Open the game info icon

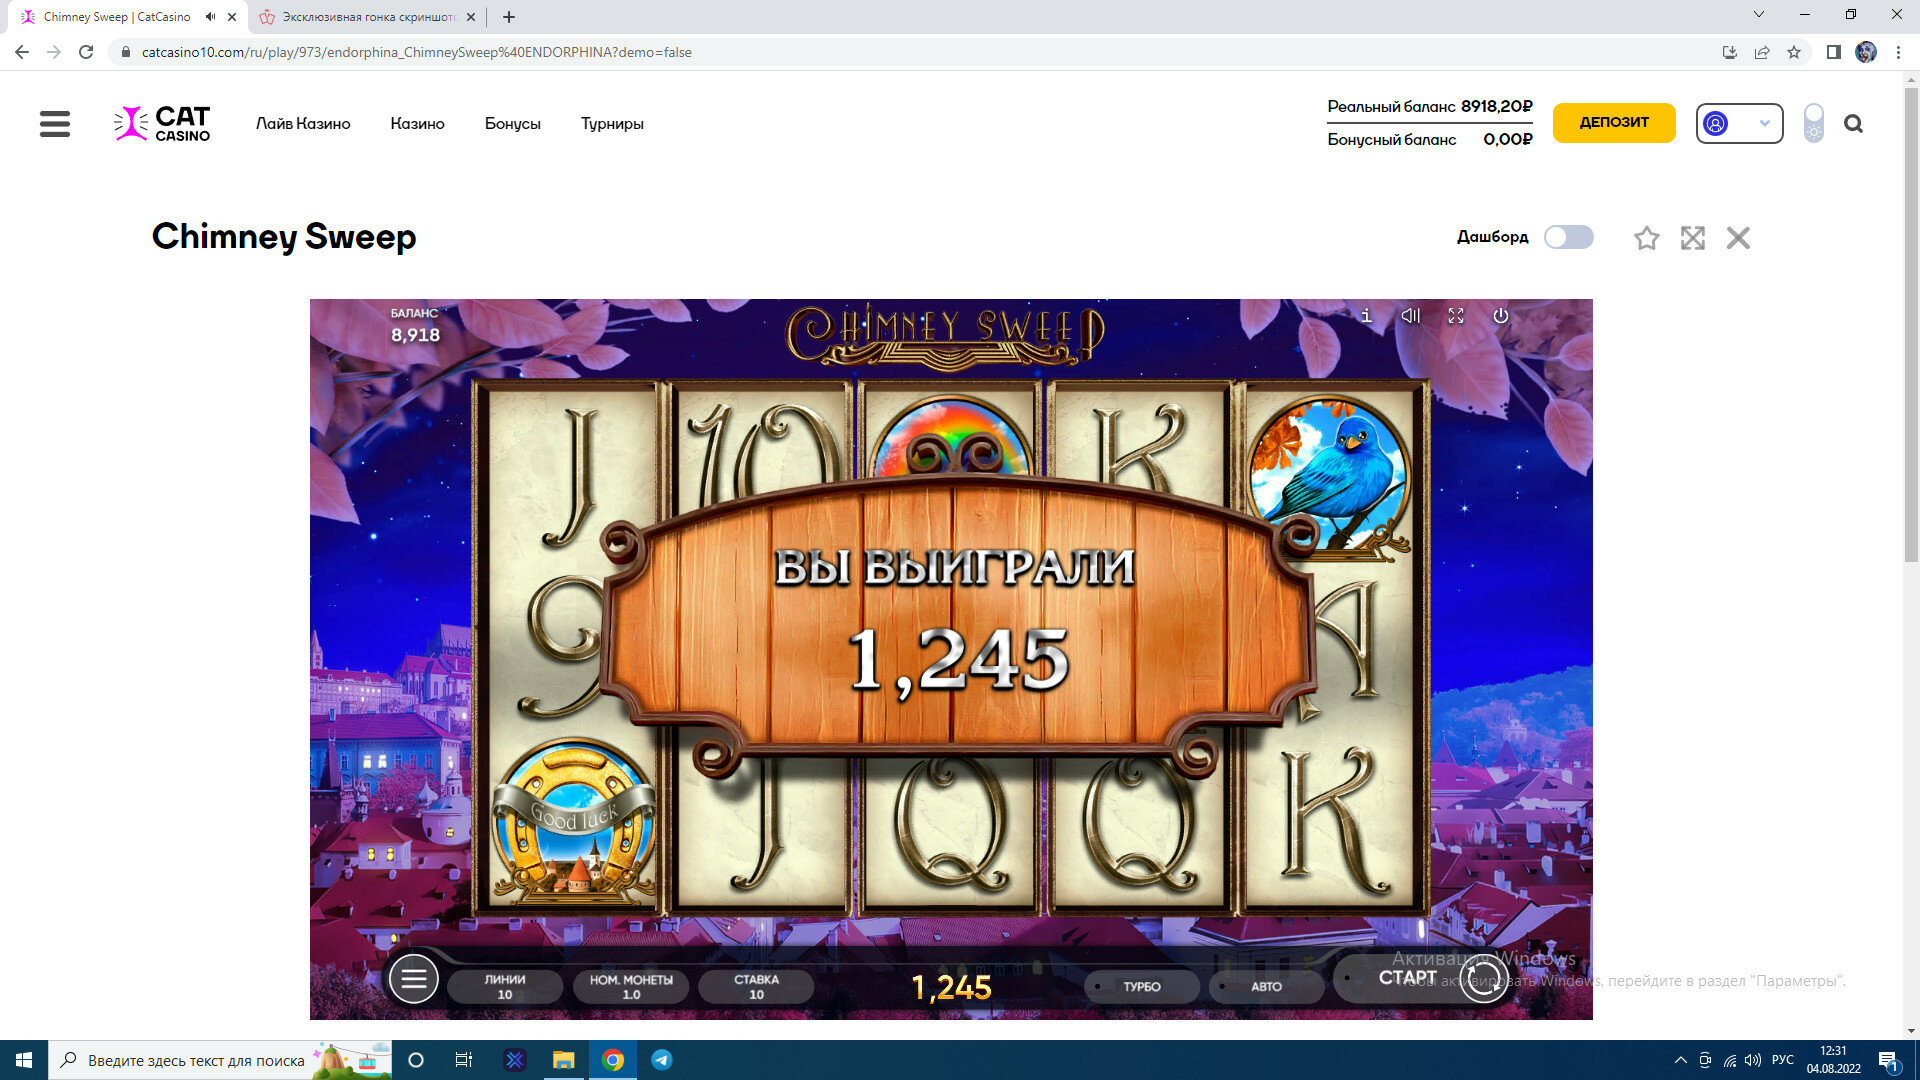[x=1366, y=316]
